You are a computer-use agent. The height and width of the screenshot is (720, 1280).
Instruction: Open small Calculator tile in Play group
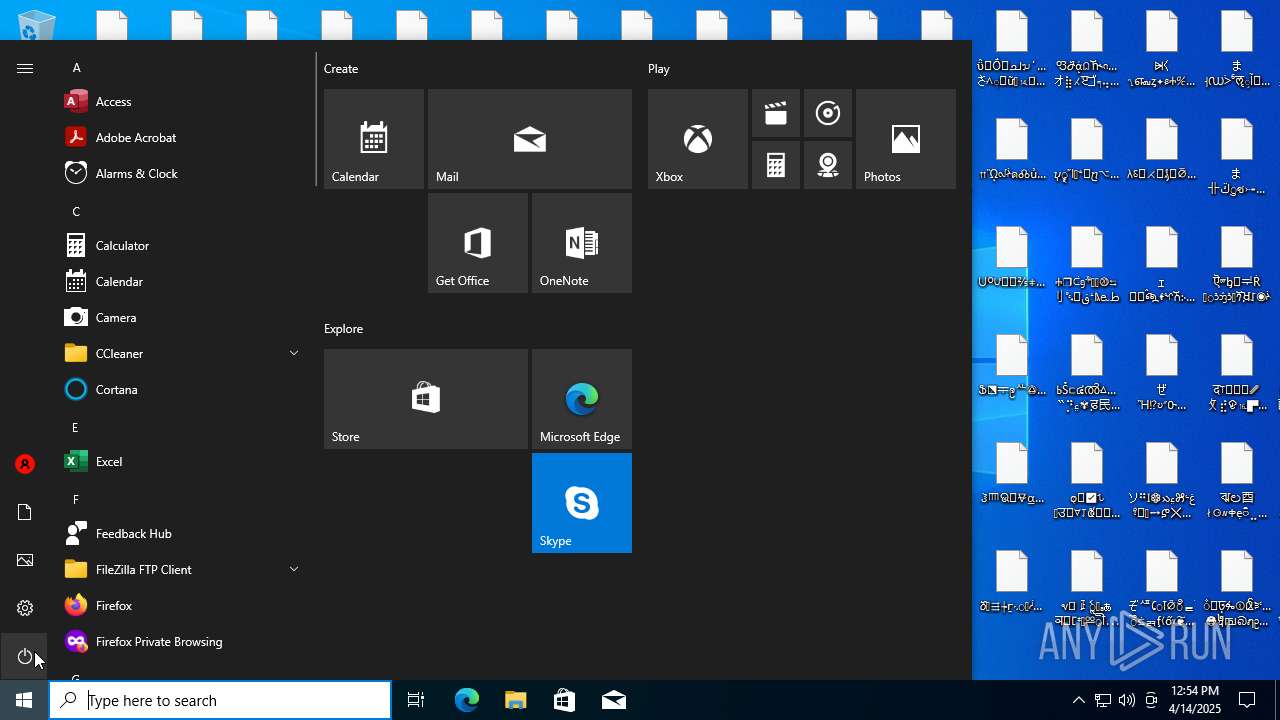(776, 165)
